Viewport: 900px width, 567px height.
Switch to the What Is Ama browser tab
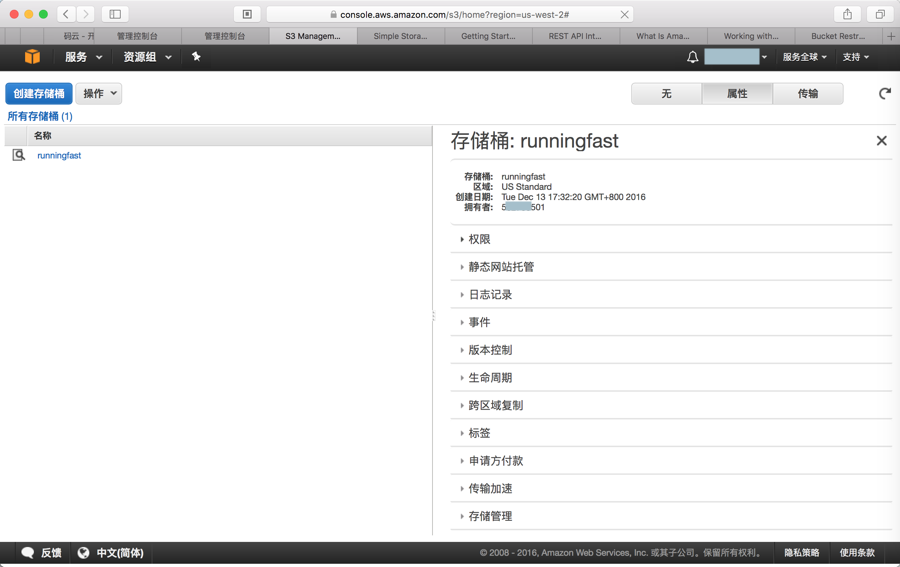click(664, 36)
